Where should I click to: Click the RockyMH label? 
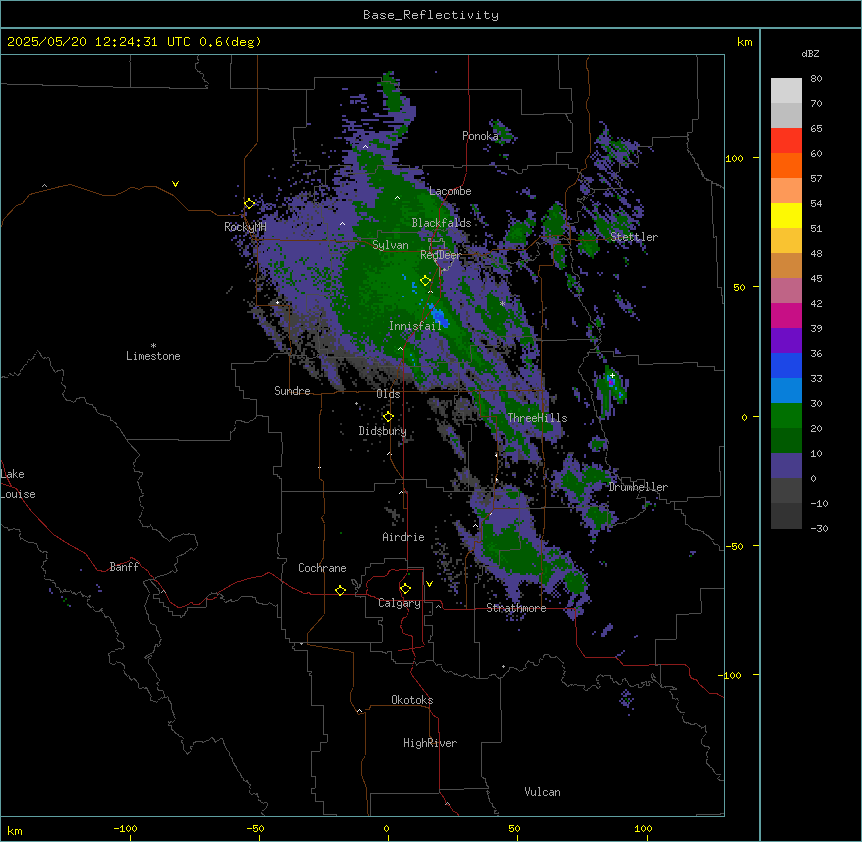click(x=245, y=227)
